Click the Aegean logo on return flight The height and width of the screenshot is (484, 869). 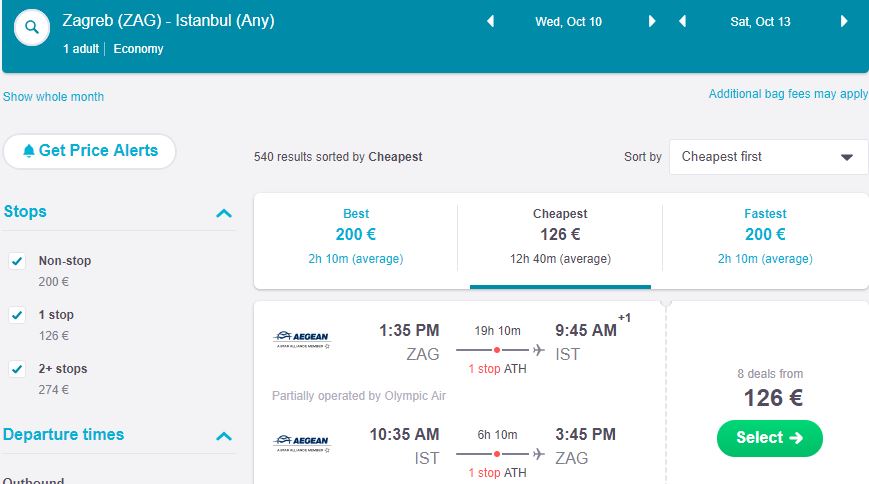301,443
